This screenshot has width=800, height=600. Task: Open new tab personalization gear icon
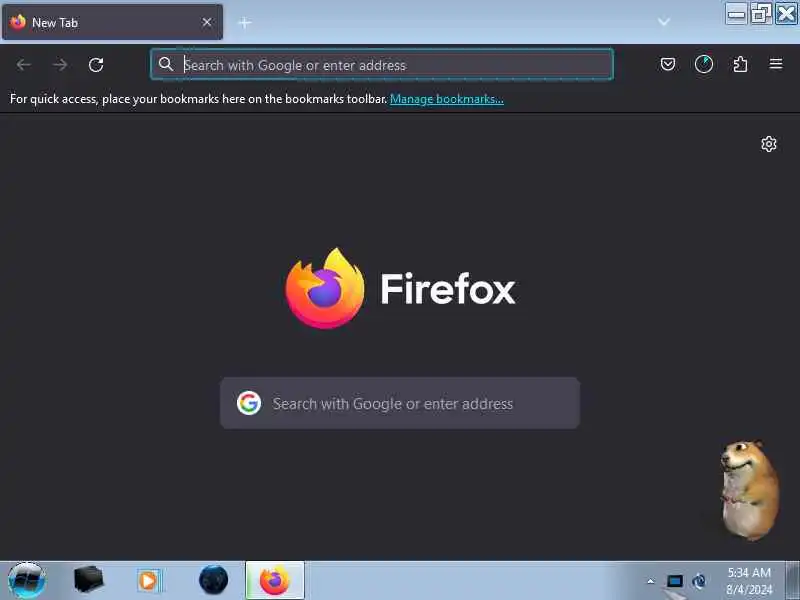tap(769, 144)
